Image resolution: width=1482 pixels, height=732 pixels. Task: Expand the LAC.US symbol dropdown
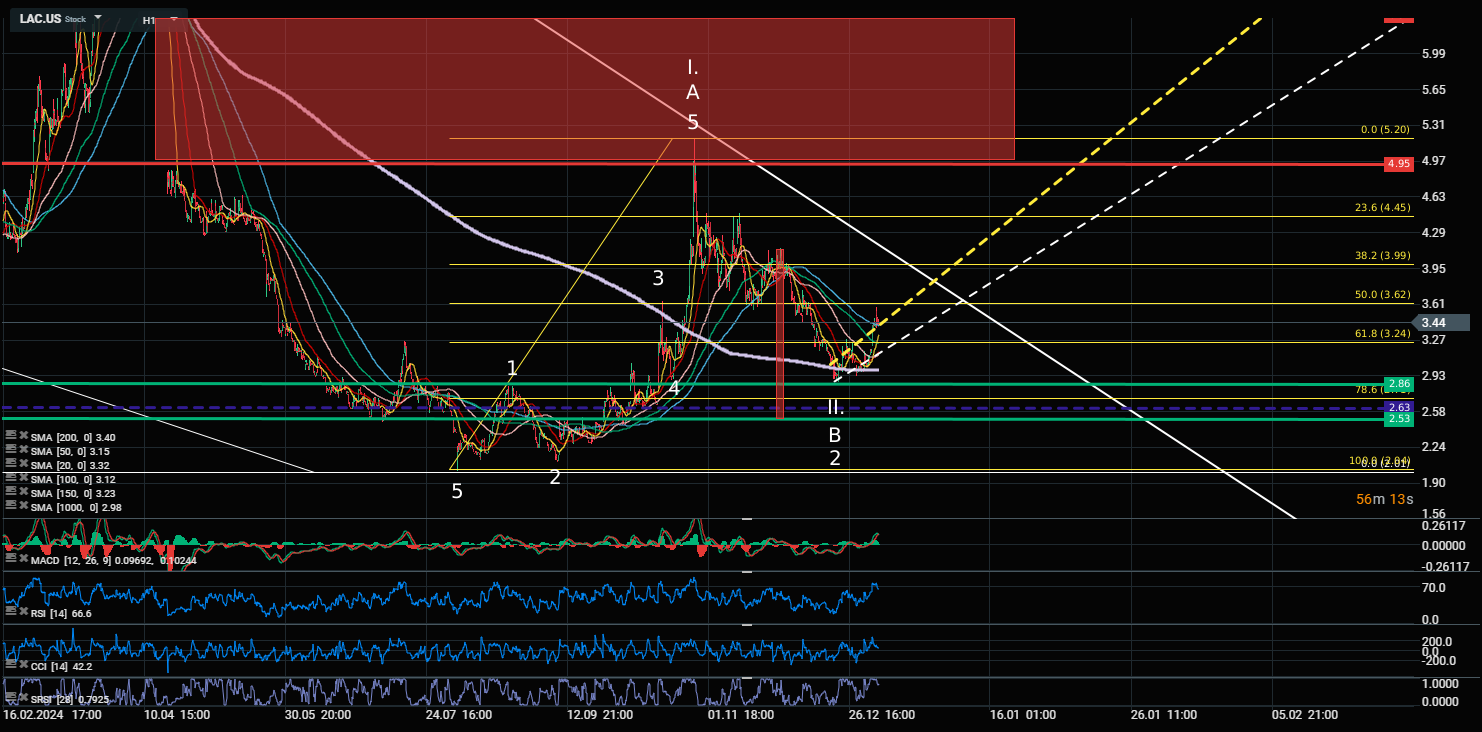(98, 19)
